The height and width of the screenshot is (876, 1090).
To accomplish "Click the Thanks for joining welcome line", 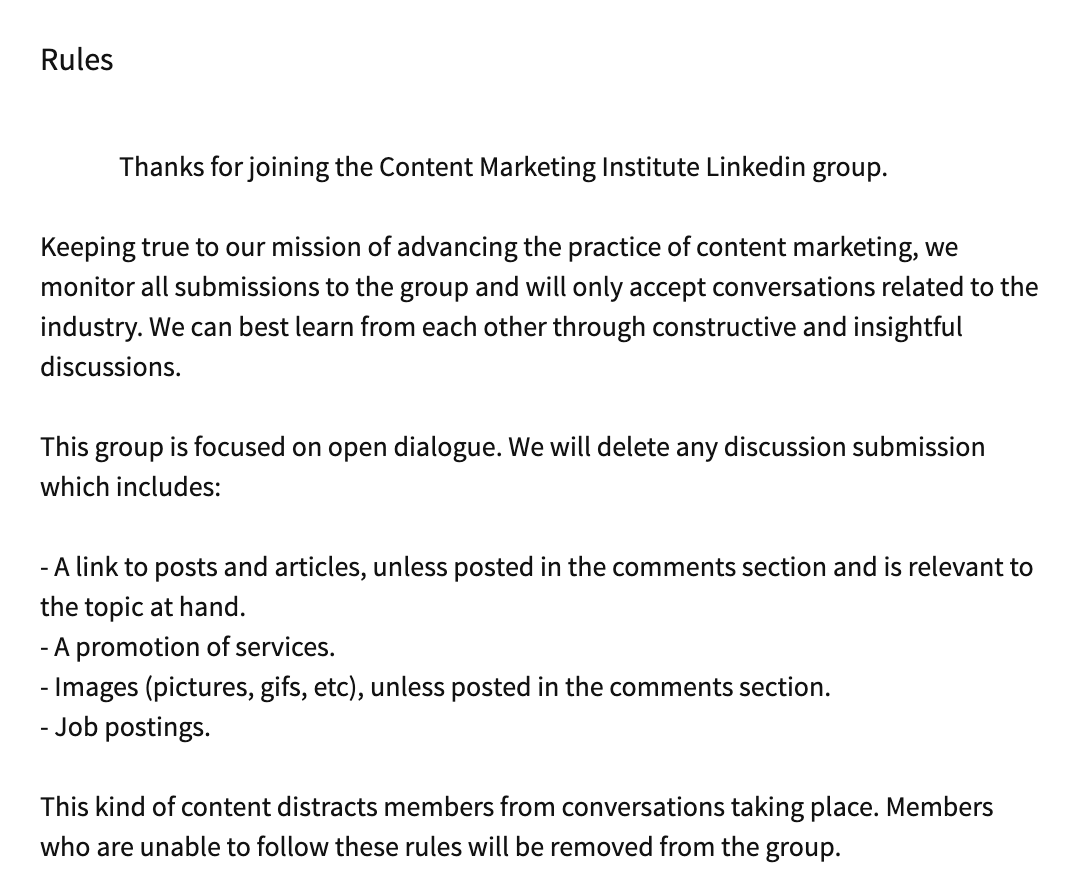I will pyautogui.click(x=503, y=168).
